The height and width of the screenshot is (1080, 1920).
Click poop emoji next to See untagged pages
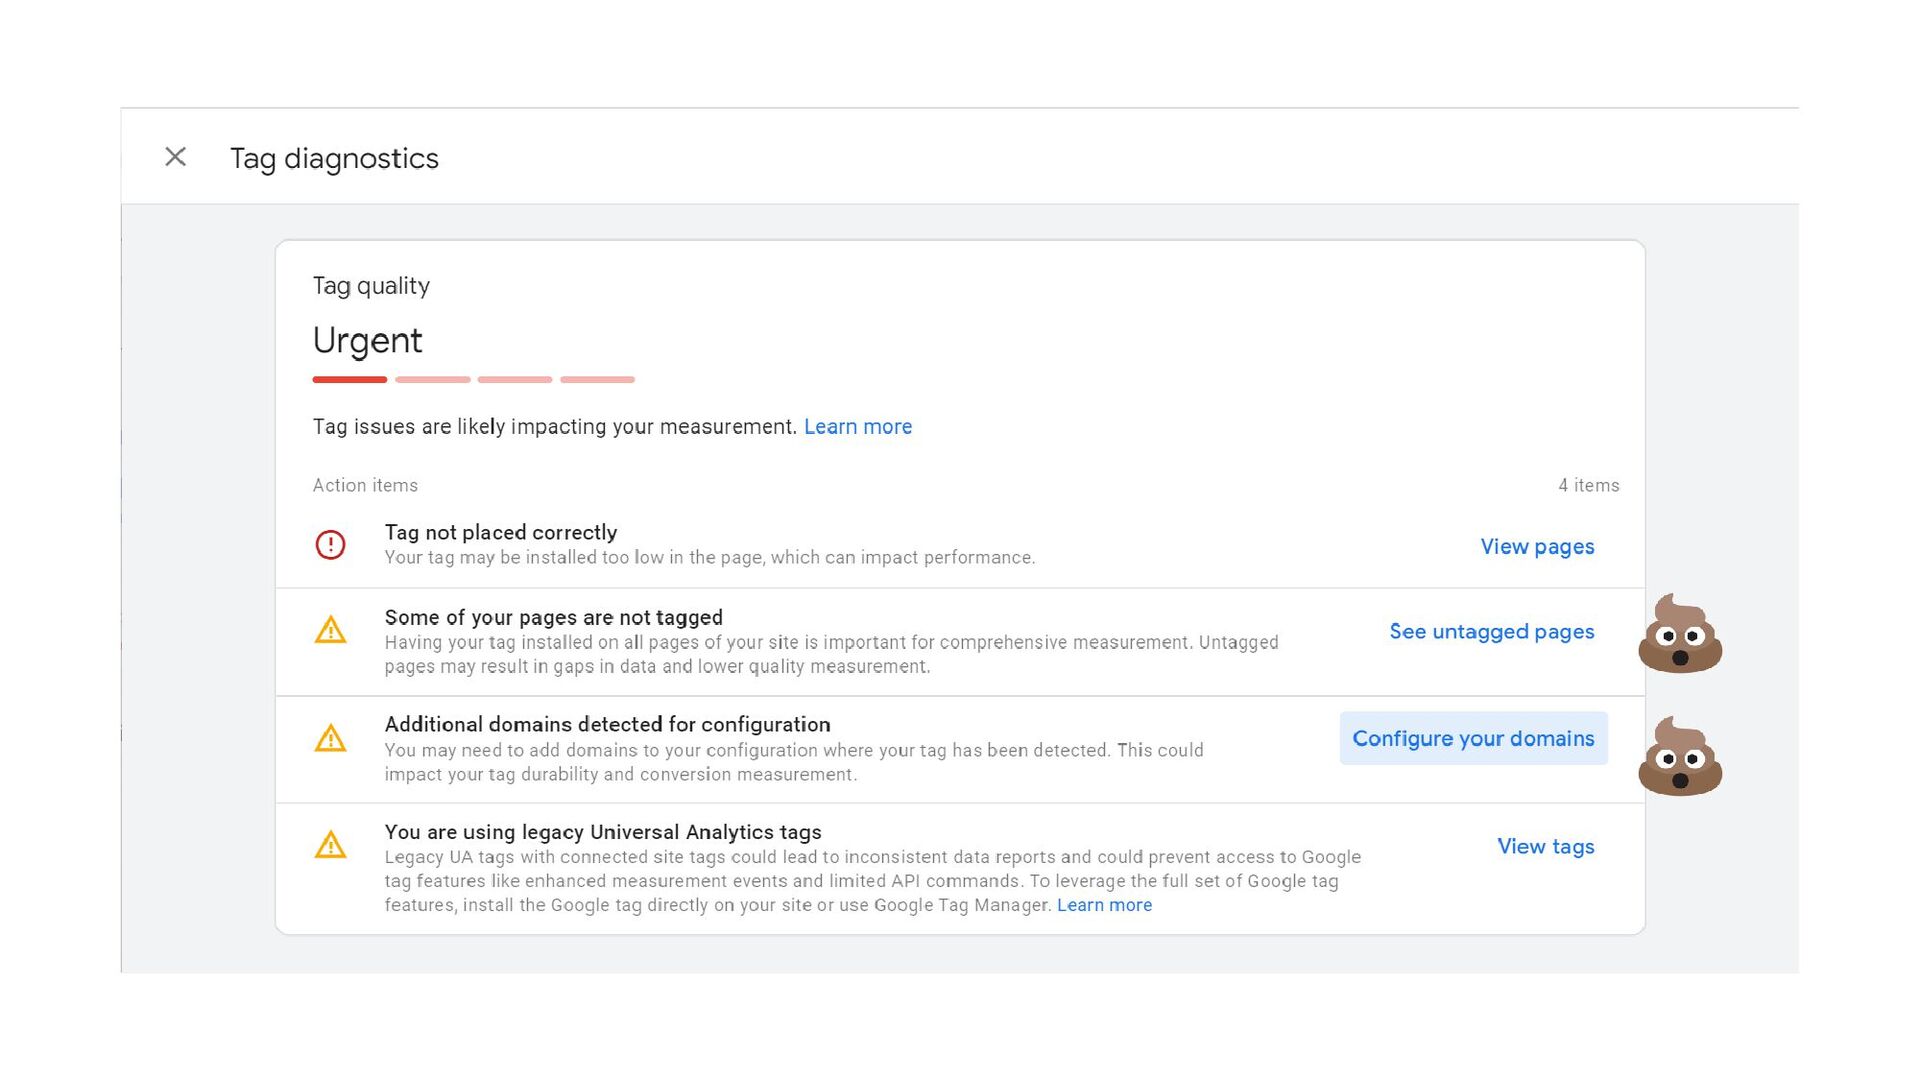(1680, 633)
